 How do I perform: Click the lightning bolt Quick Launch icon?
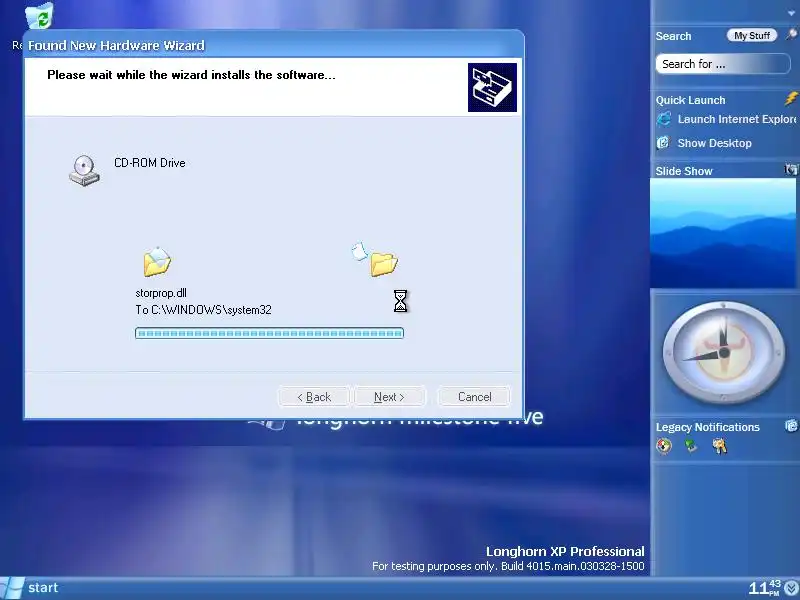point(791,98)
